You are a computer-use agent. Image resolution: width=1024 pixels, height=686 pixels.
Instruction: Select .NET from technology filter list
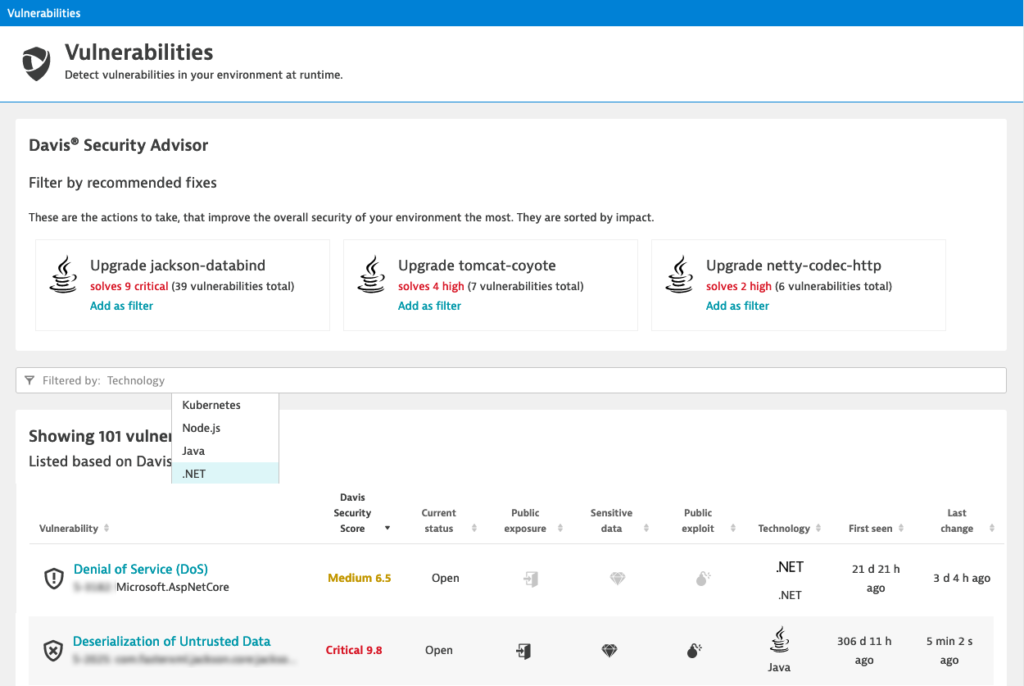click(x=225, y=474)
